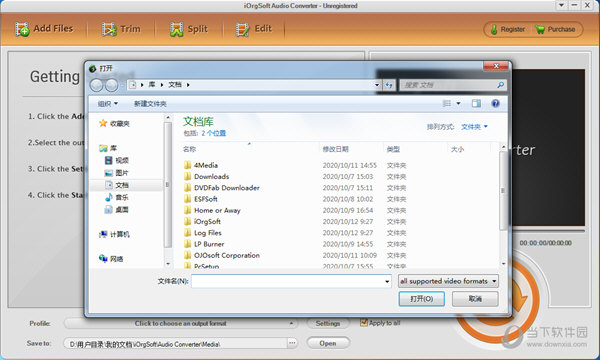Open the 组织 menu
This screenshot has width=600, height=360.
(x=108, y=104)
